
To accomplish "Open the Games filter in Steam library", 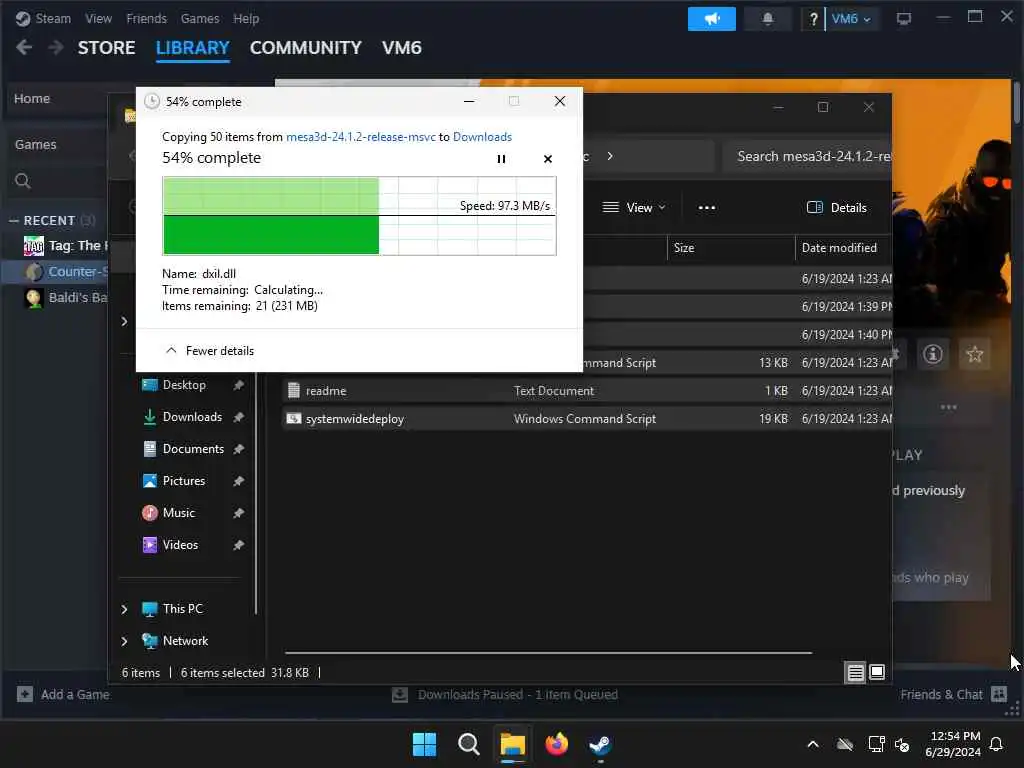I will pyautogui.click(x=35, y=144).
